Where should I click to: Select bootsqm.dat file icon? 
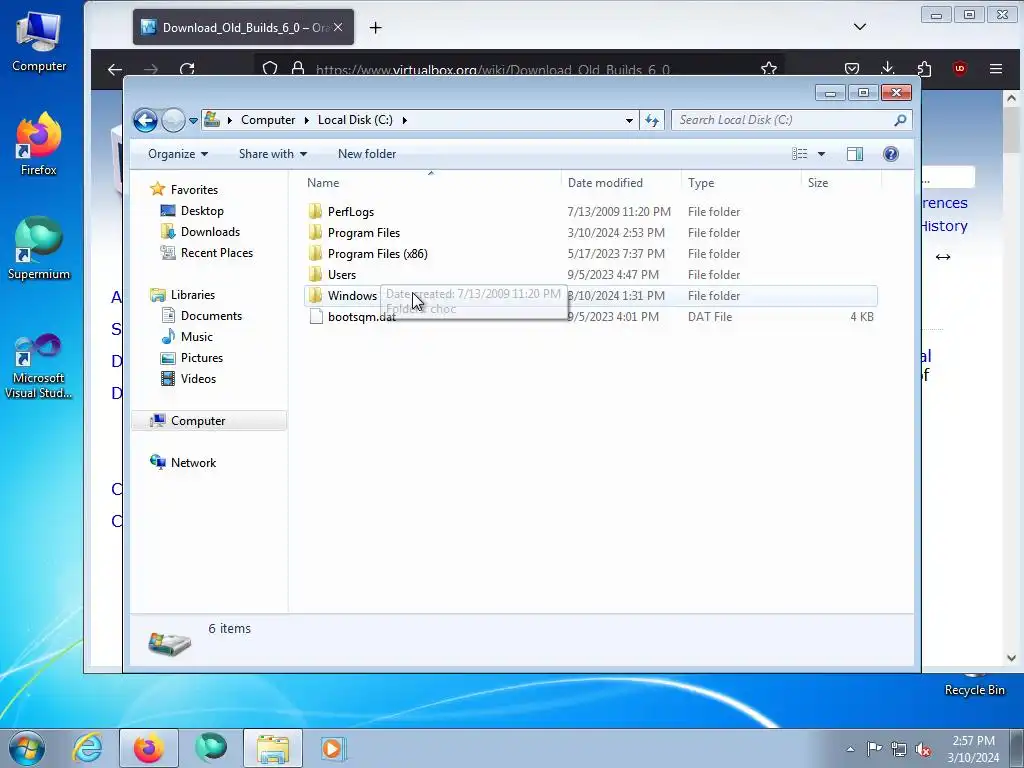pos(315,317)
